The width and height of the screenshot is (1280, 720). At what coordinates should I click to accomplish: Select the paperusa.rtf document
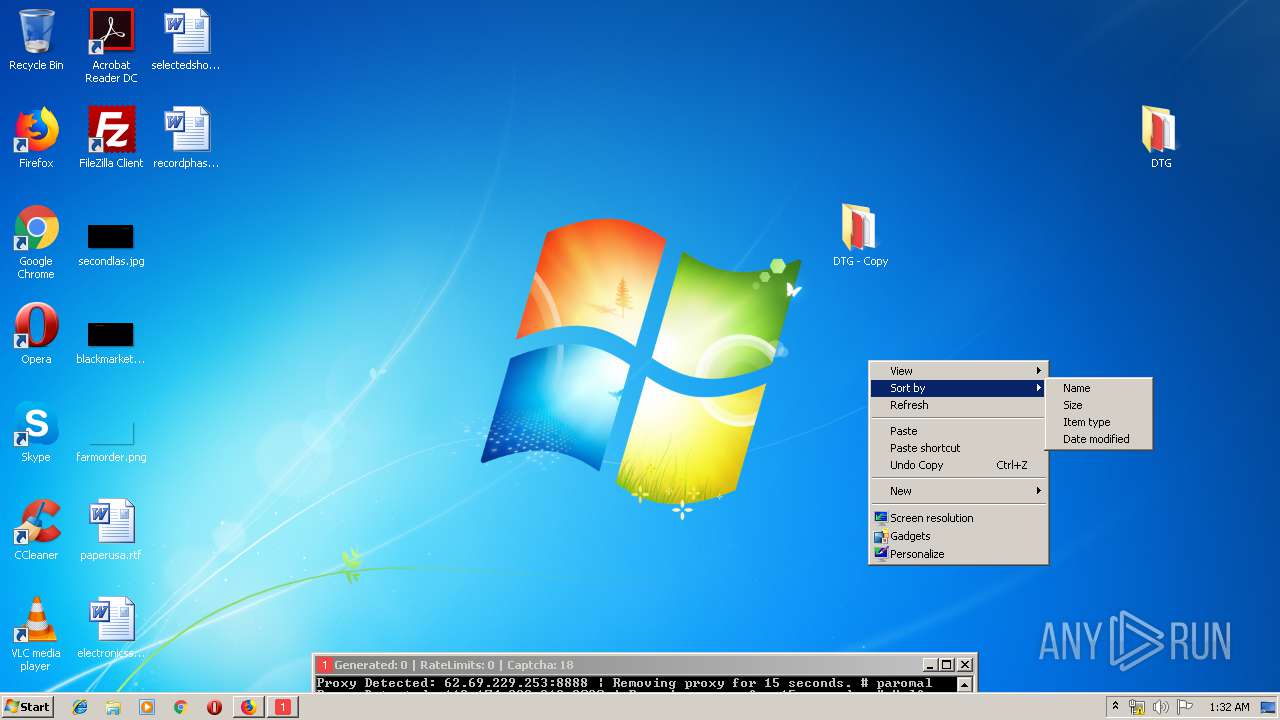111,530
